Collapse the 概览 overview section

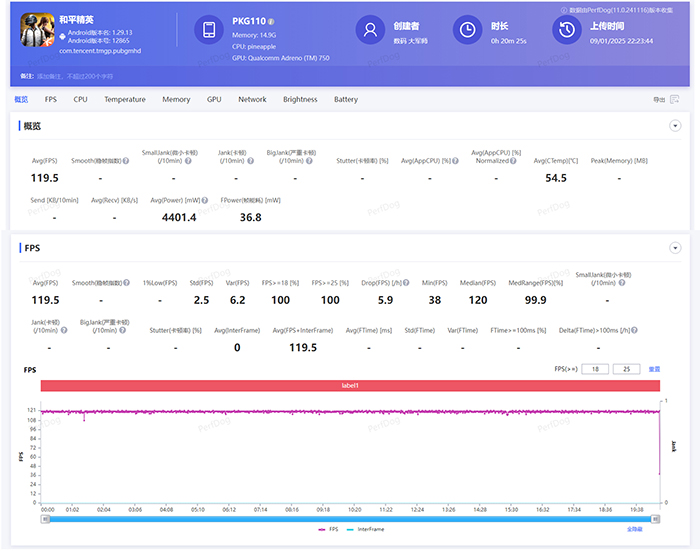(x=675, y=126)
